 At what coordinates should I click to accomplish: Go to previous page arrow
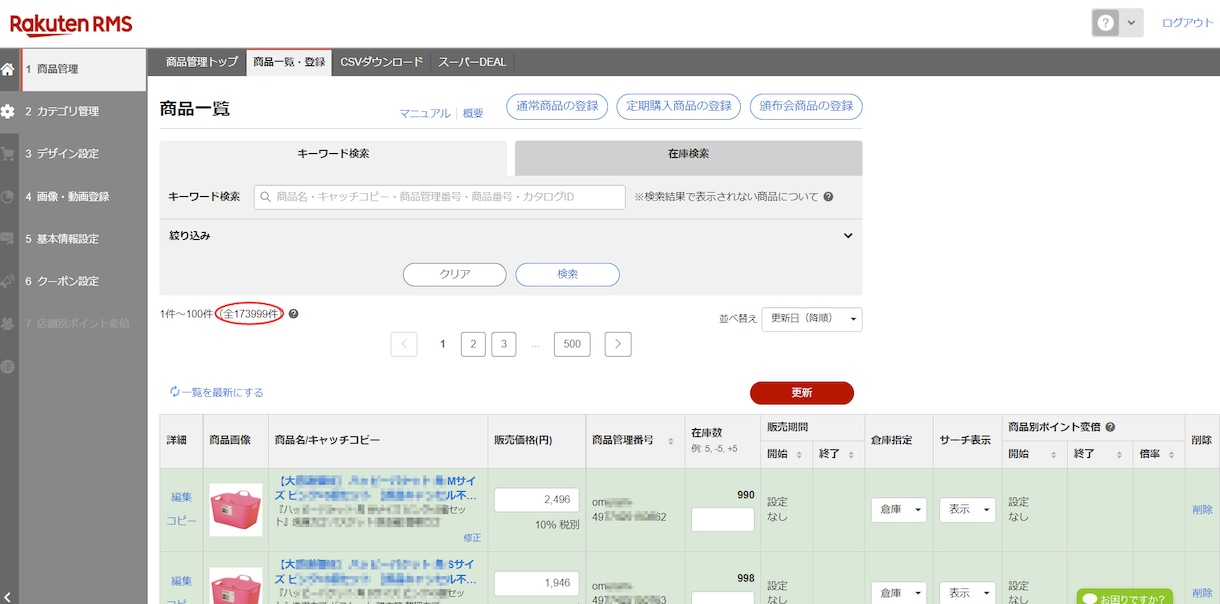pyautogui.click(x=404, y=344)
